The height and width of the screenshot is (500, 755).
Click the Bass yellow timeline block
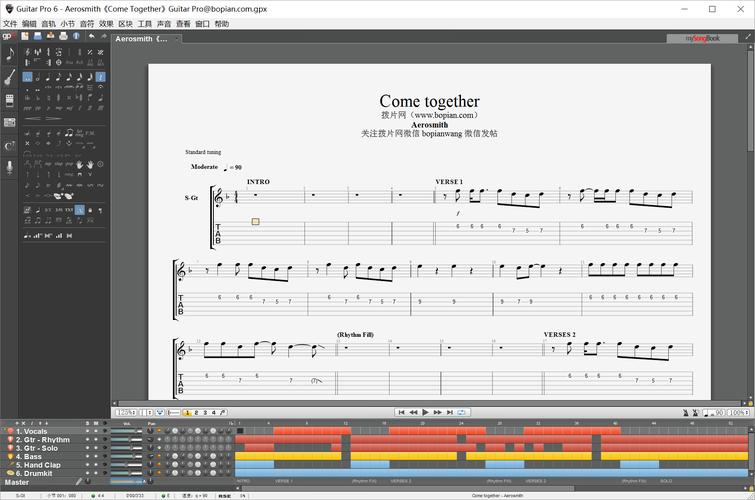pyautogui.click(x=288, y=456)
